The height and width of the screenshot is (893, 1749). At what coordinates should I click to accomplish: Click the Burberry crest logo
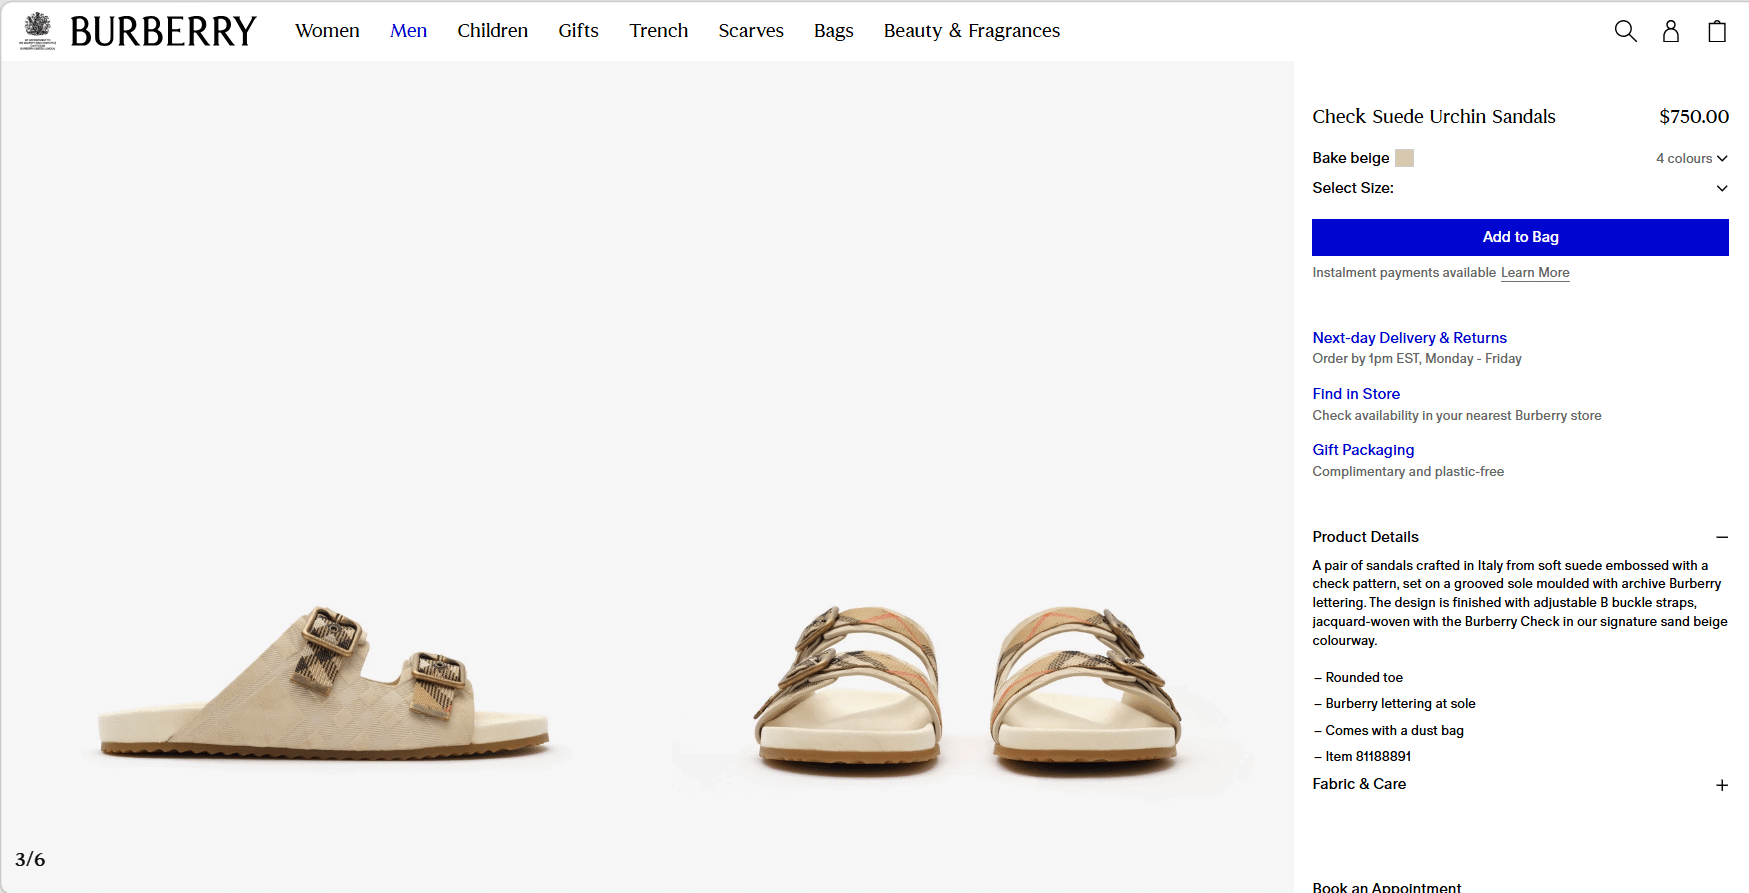(38, 31)
